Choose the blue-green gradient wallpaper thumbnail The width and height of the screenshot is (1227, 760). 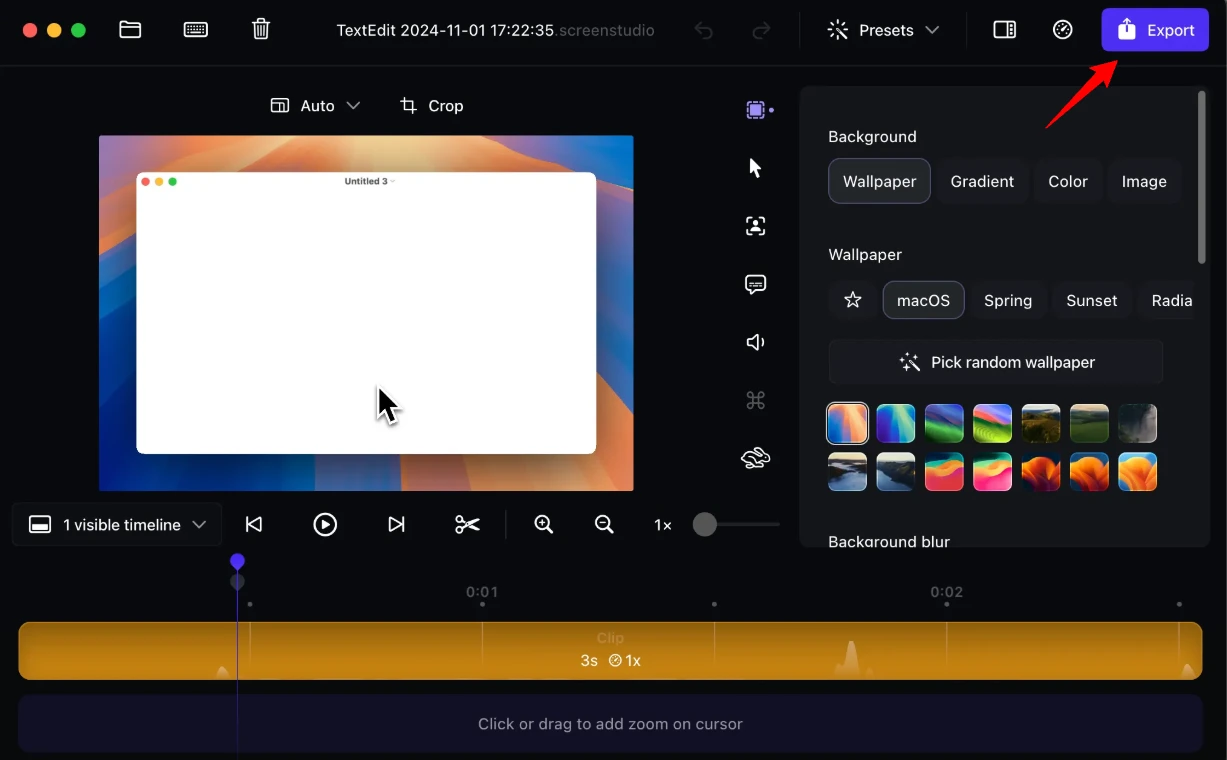click(x=896, y=423)
